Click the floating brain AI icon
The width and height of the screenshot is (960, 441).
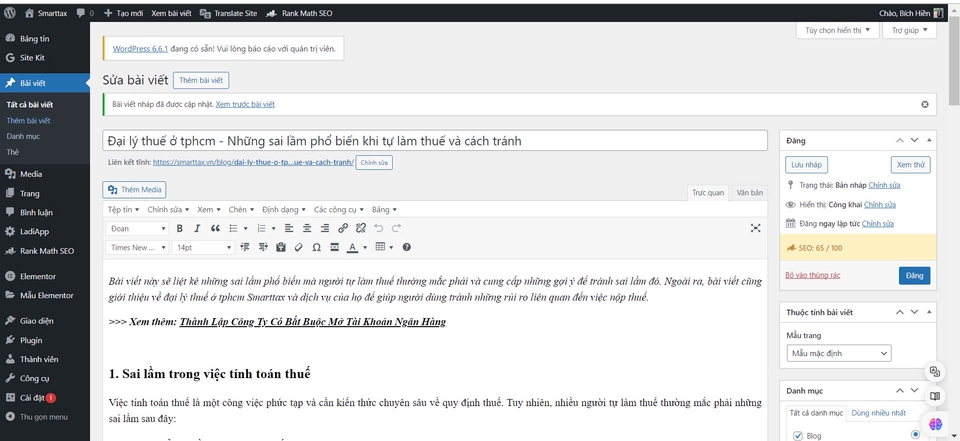tap(935, 423)
